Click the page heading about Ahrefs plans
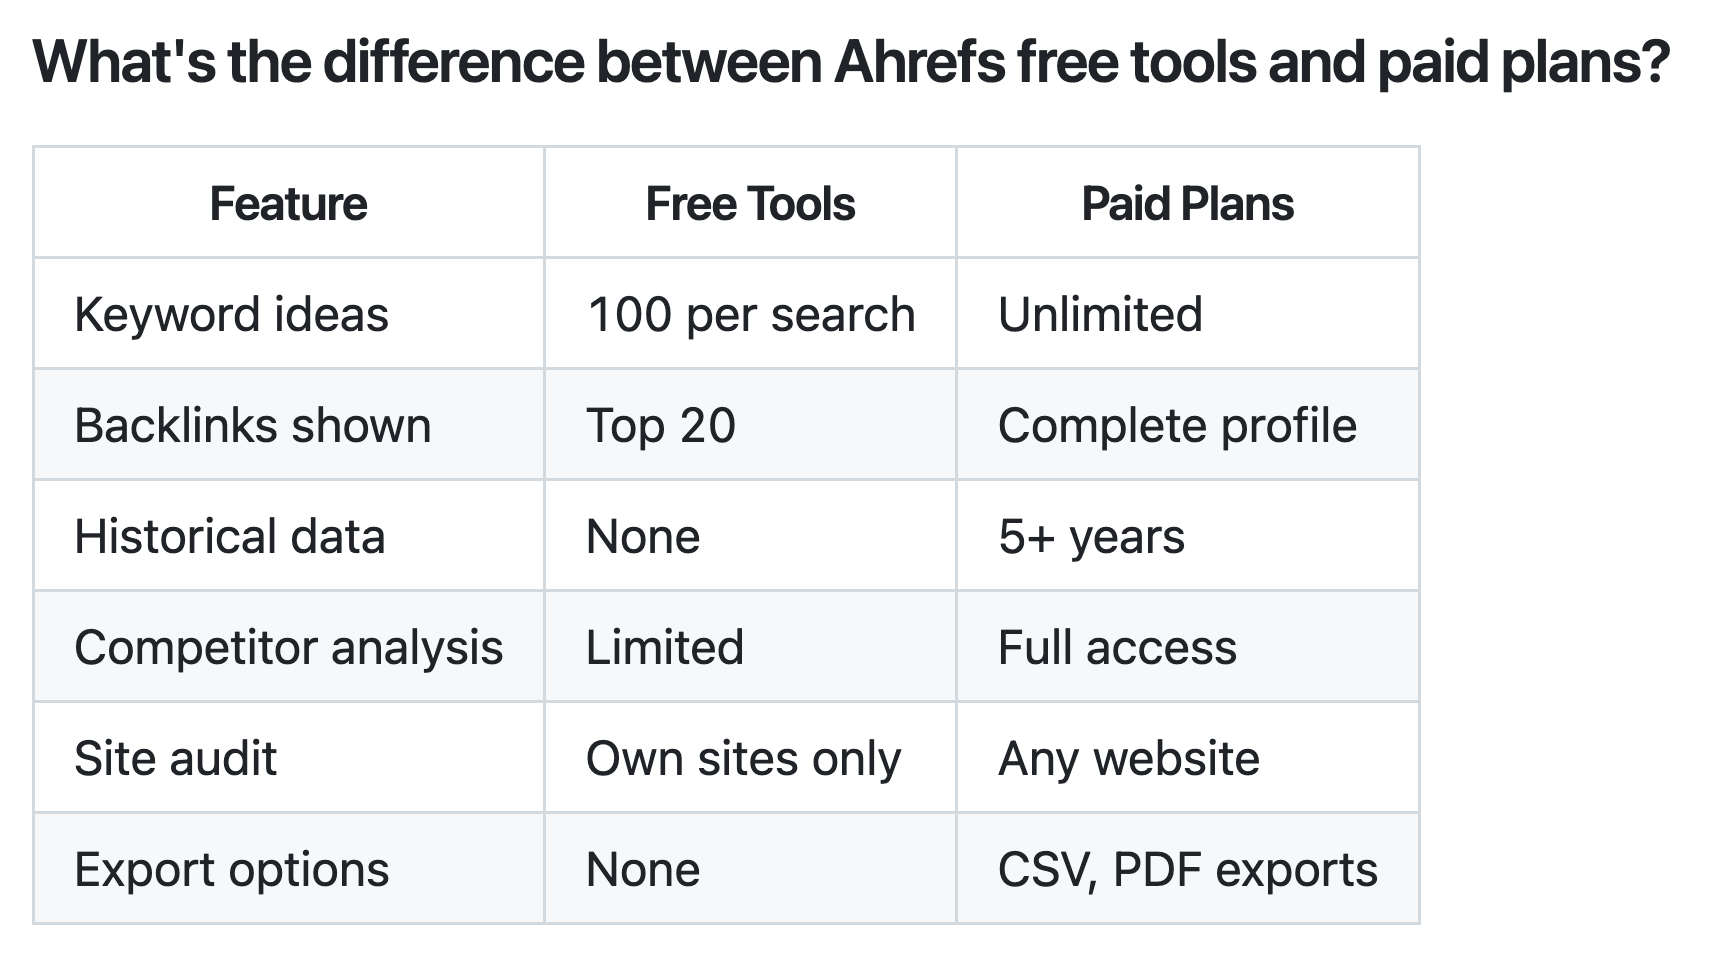1724x966 pixels. 852,62
